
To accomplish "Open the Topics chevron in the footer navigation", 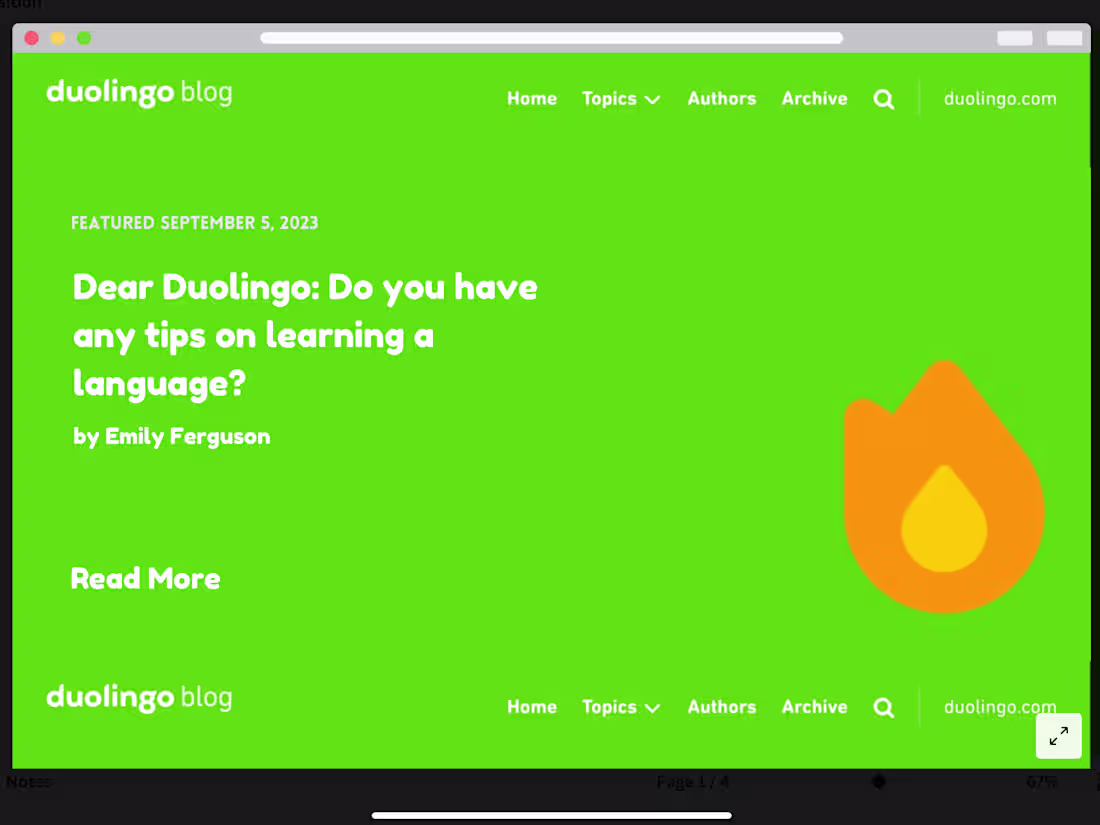I will tap(653, 707).
